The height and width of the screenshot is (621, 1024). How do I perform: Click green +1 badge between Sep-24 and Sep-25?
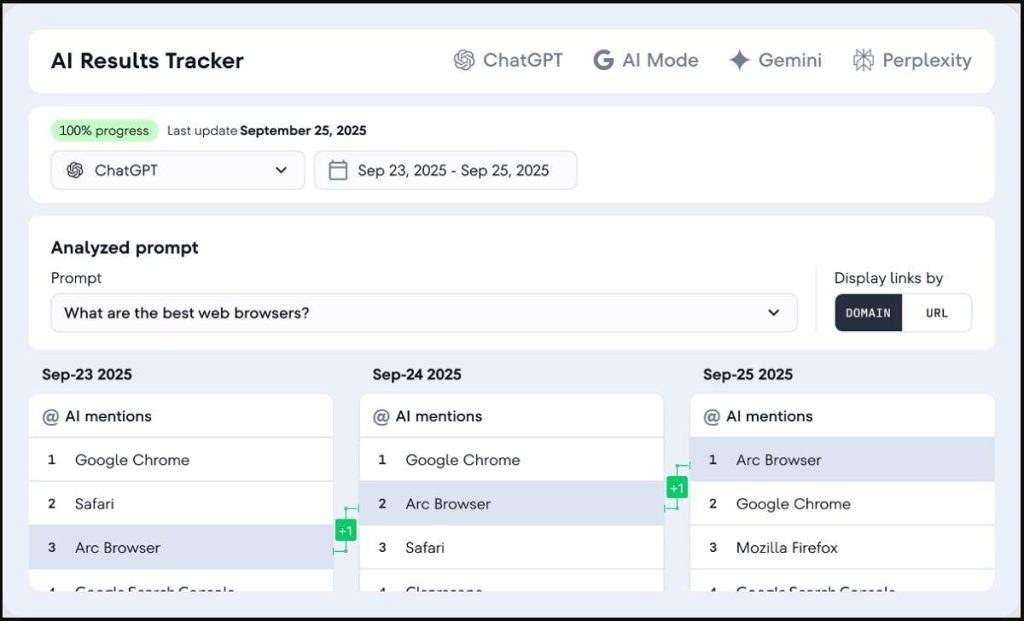point(677,488)
